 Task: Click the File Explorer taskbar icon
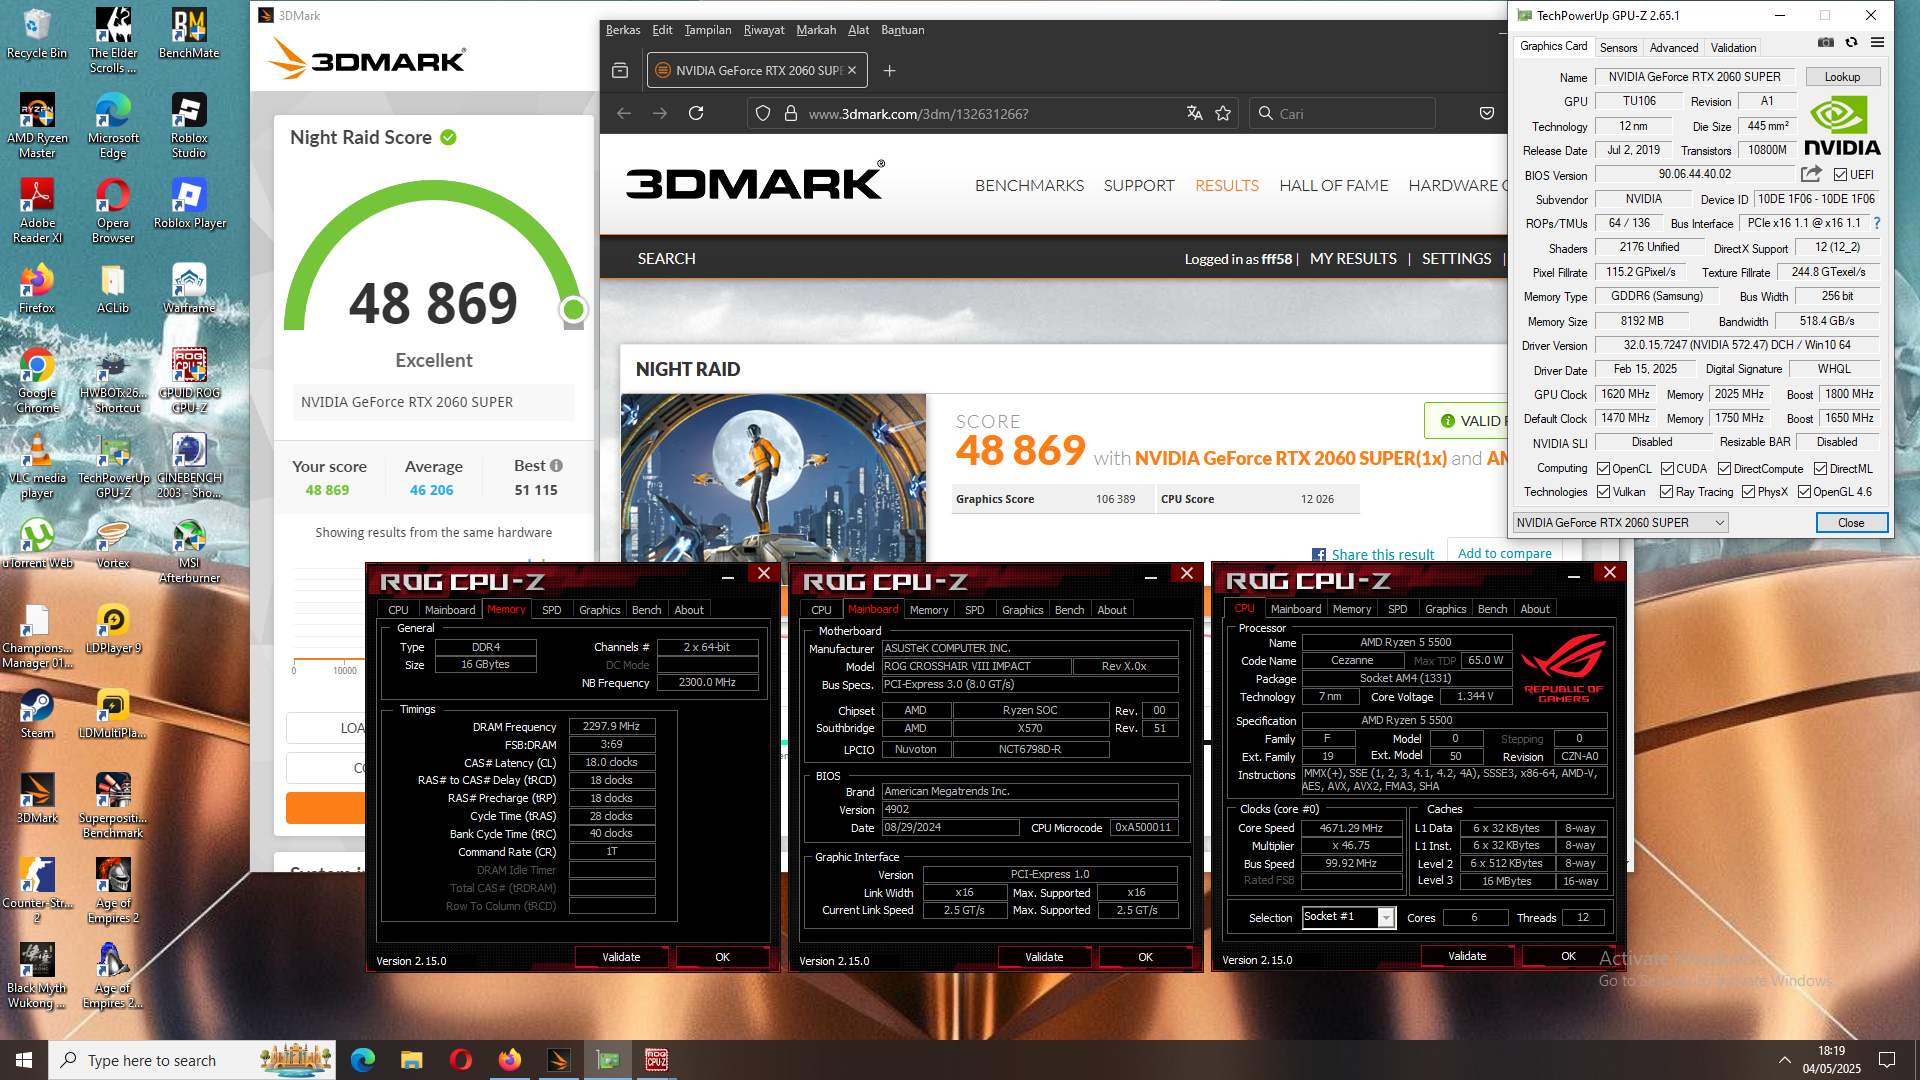(412, 1060)
